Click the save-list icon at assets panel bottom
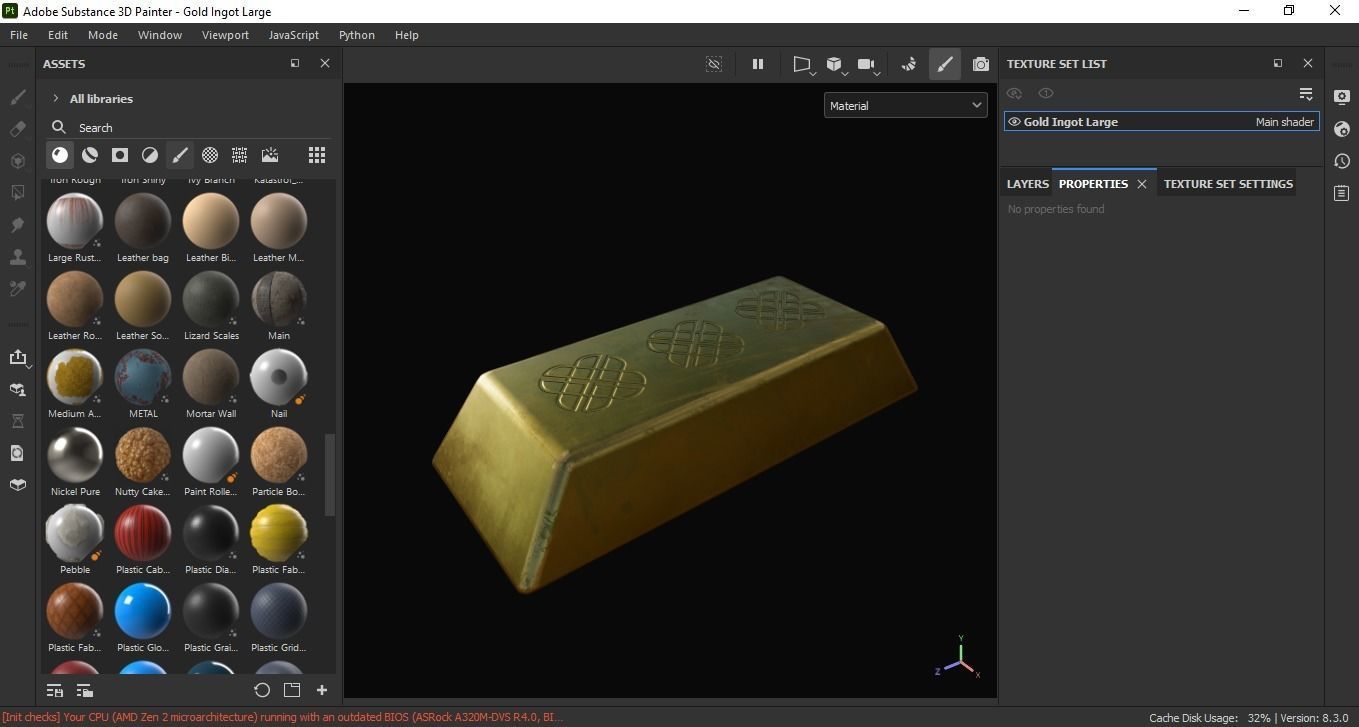Image resolution: width=1359 pixels, height=727 pixels. (x=55, y=690)
